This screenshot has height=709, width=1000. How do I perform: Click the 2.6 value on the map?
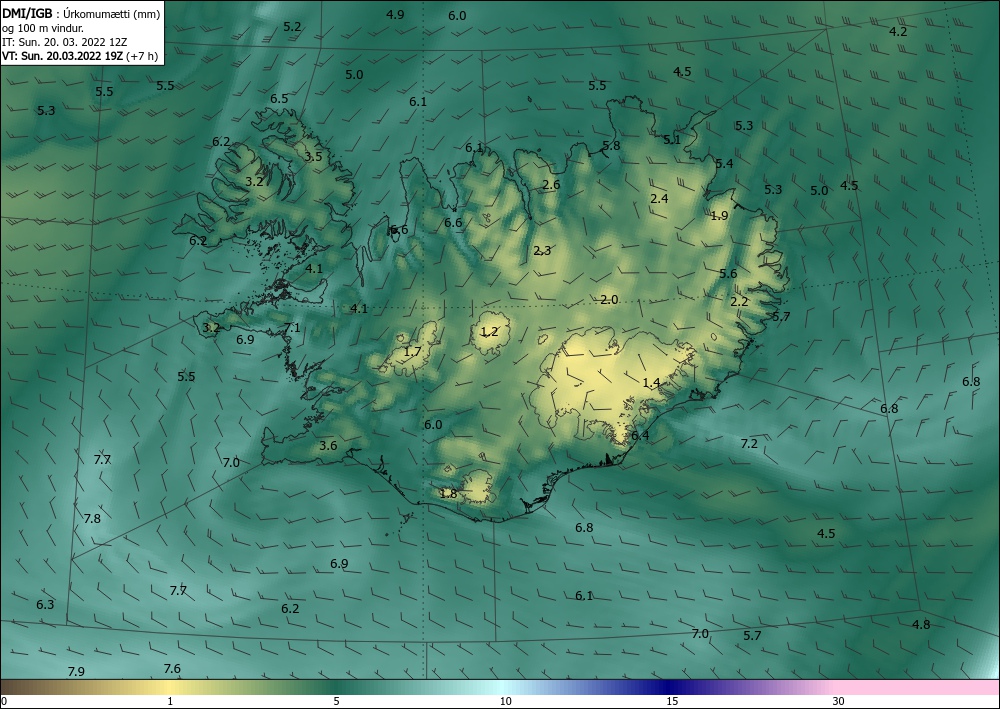(551, 184)
